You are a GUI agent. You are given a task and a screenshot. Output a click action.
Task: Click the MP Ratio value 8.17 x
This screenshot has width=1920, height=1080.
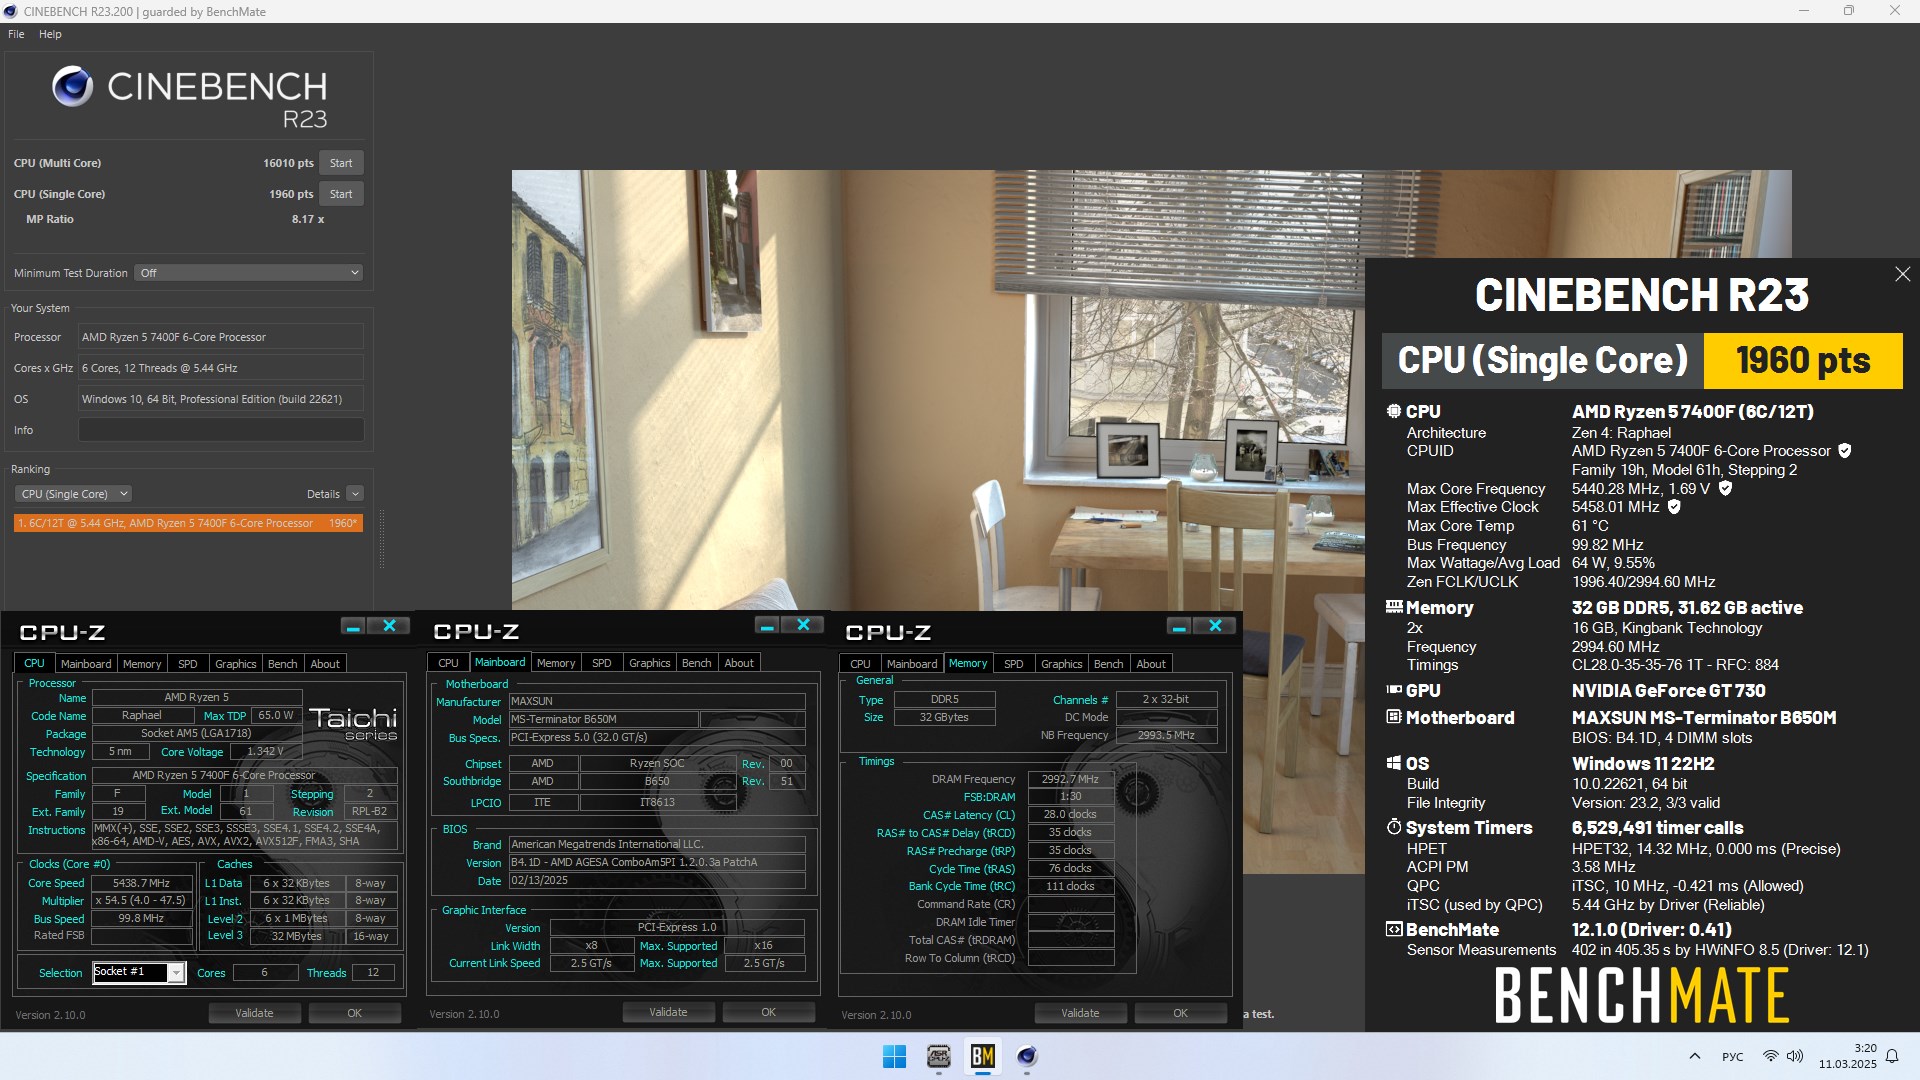tap(307, 219)
